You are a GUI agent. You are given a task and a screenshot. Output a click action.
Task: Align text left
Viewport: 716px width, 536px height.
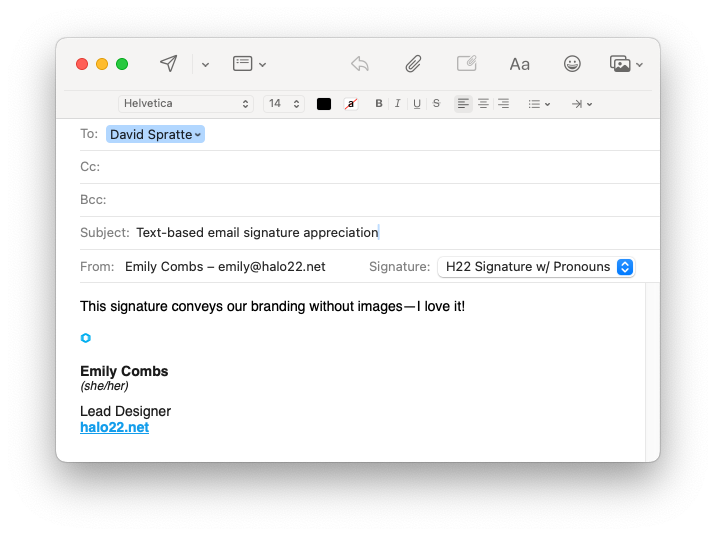coord(463,104)
